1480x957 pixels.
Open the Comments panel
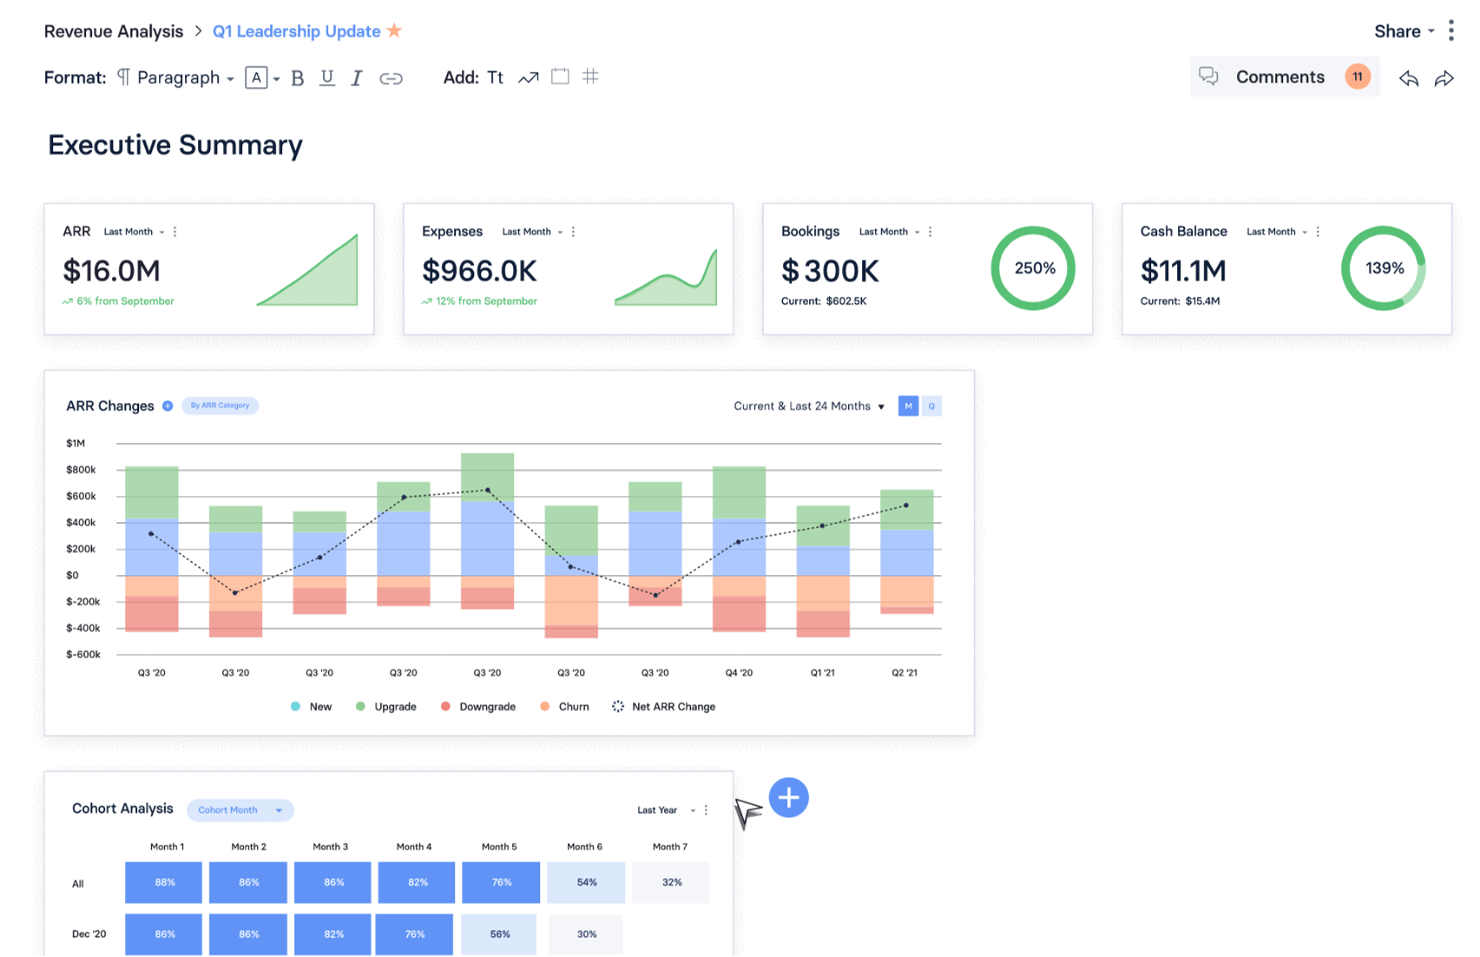(x=1280, y=77)
